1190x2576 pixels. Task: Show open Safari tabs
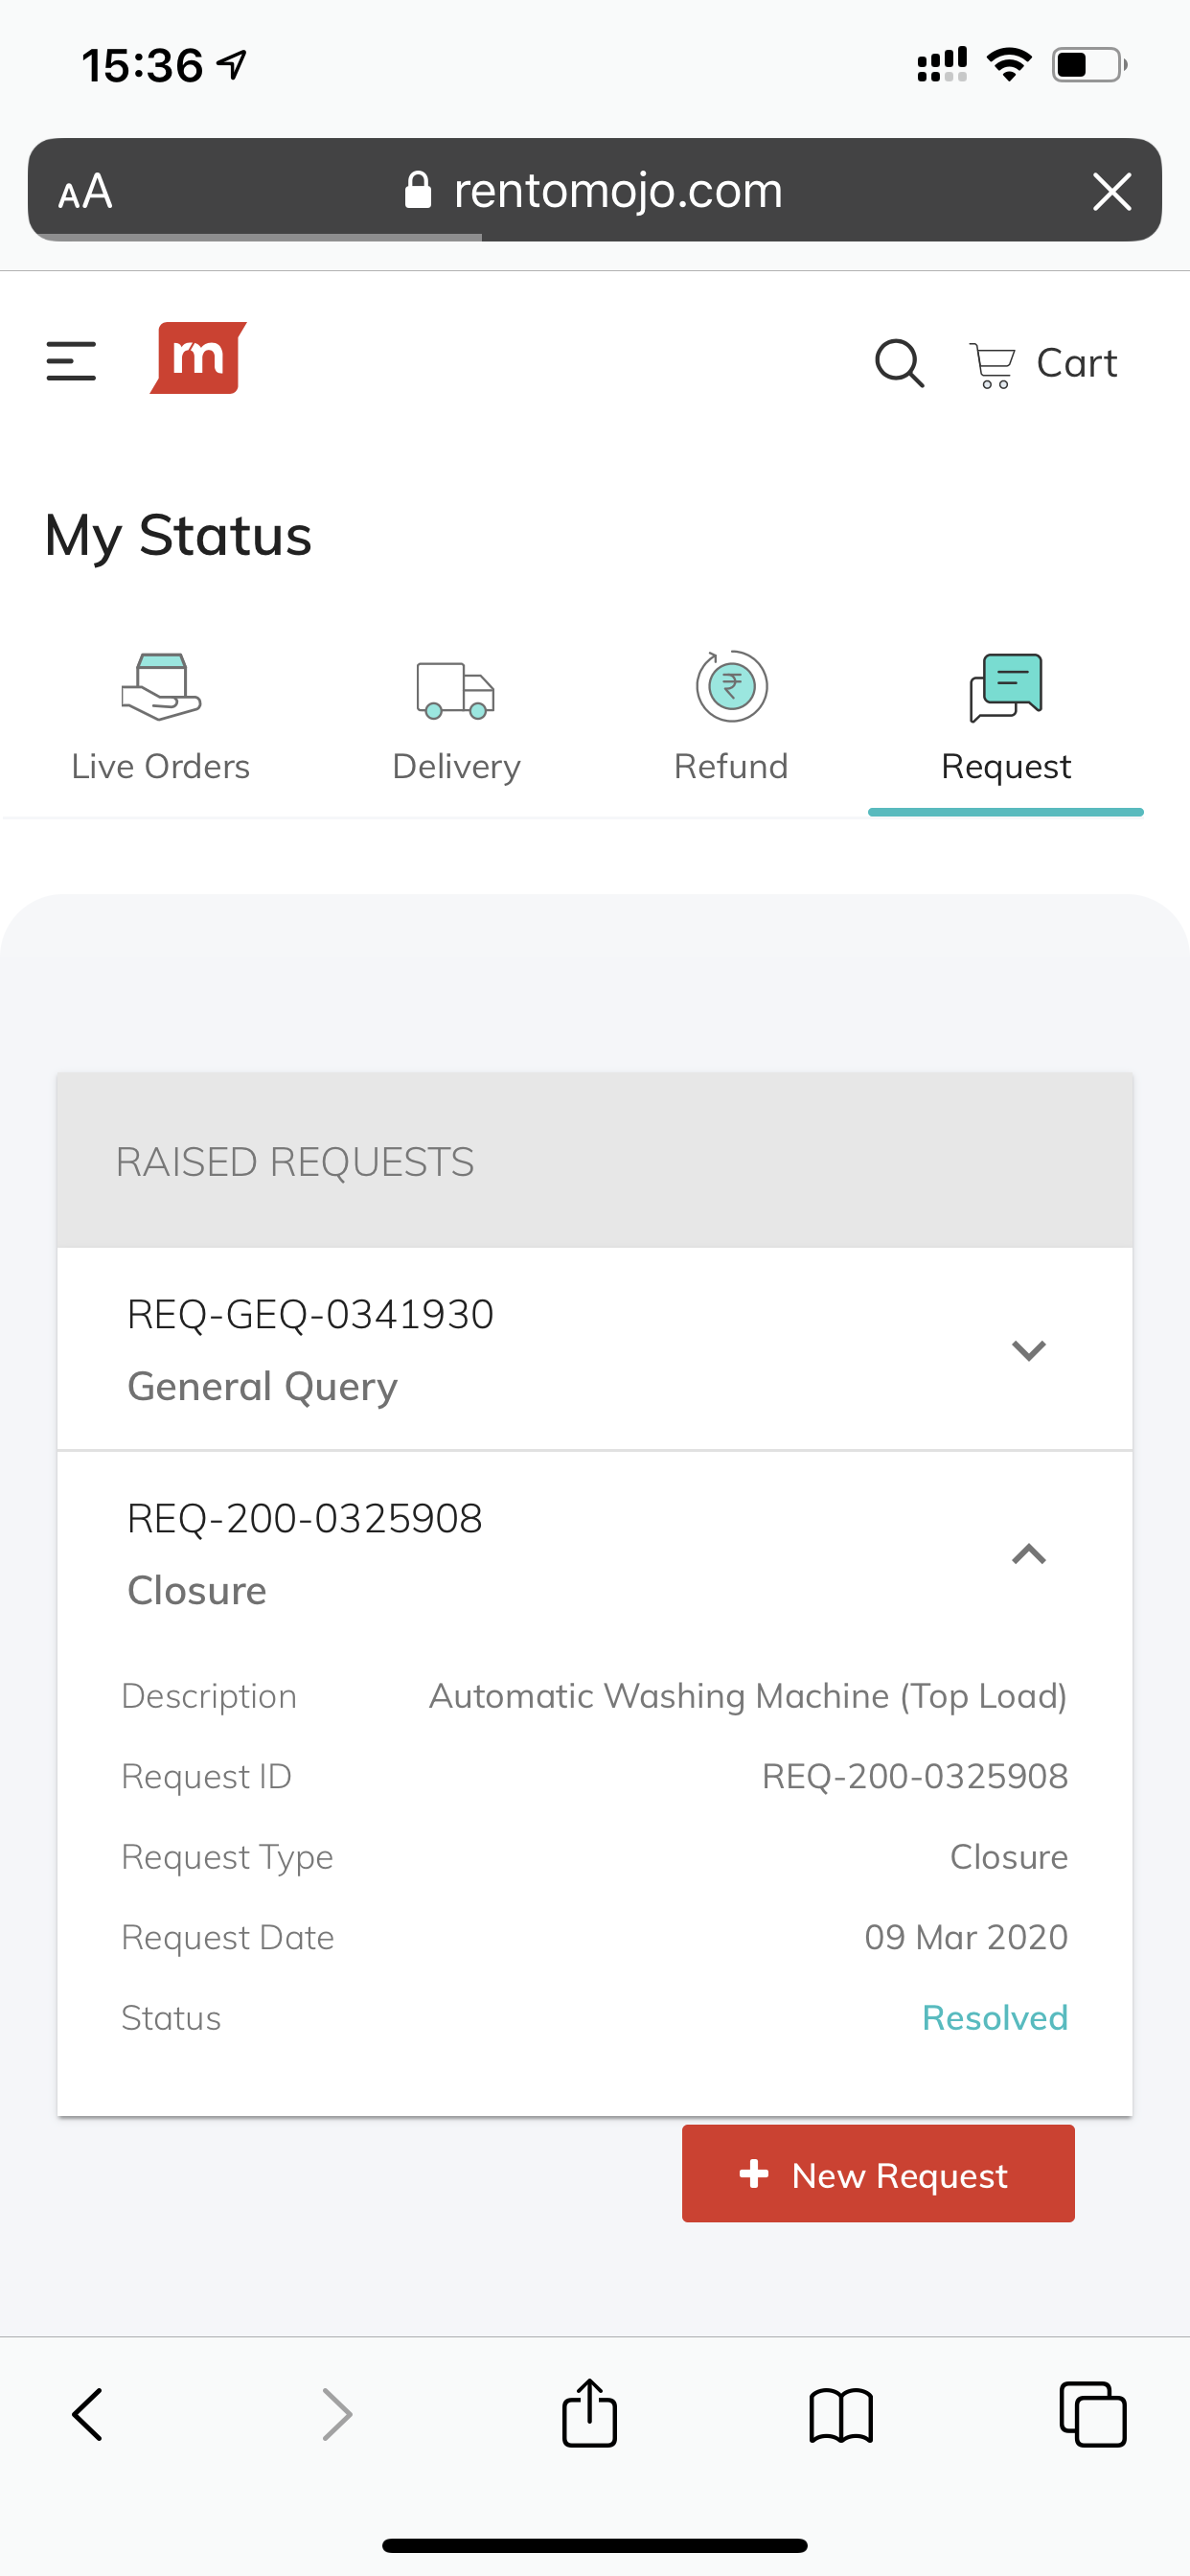coord(1092,2414)
